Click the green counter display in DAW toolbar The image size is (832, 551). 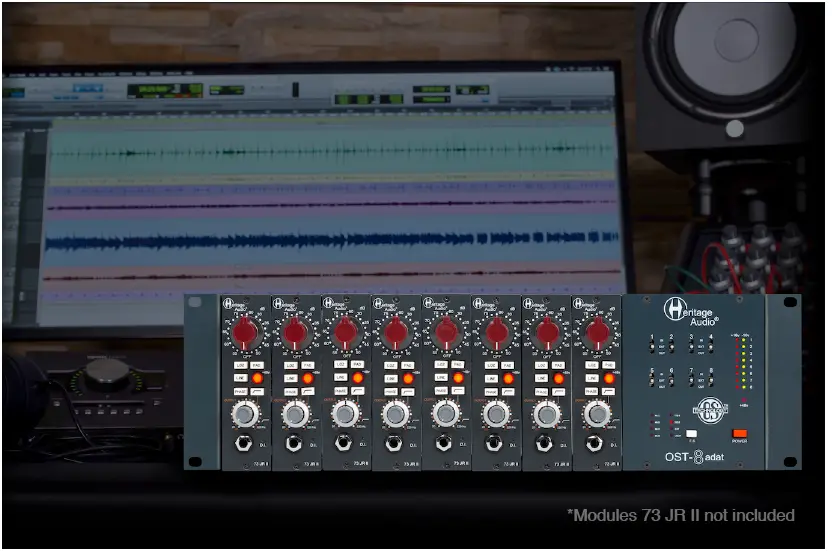(164, 90)
